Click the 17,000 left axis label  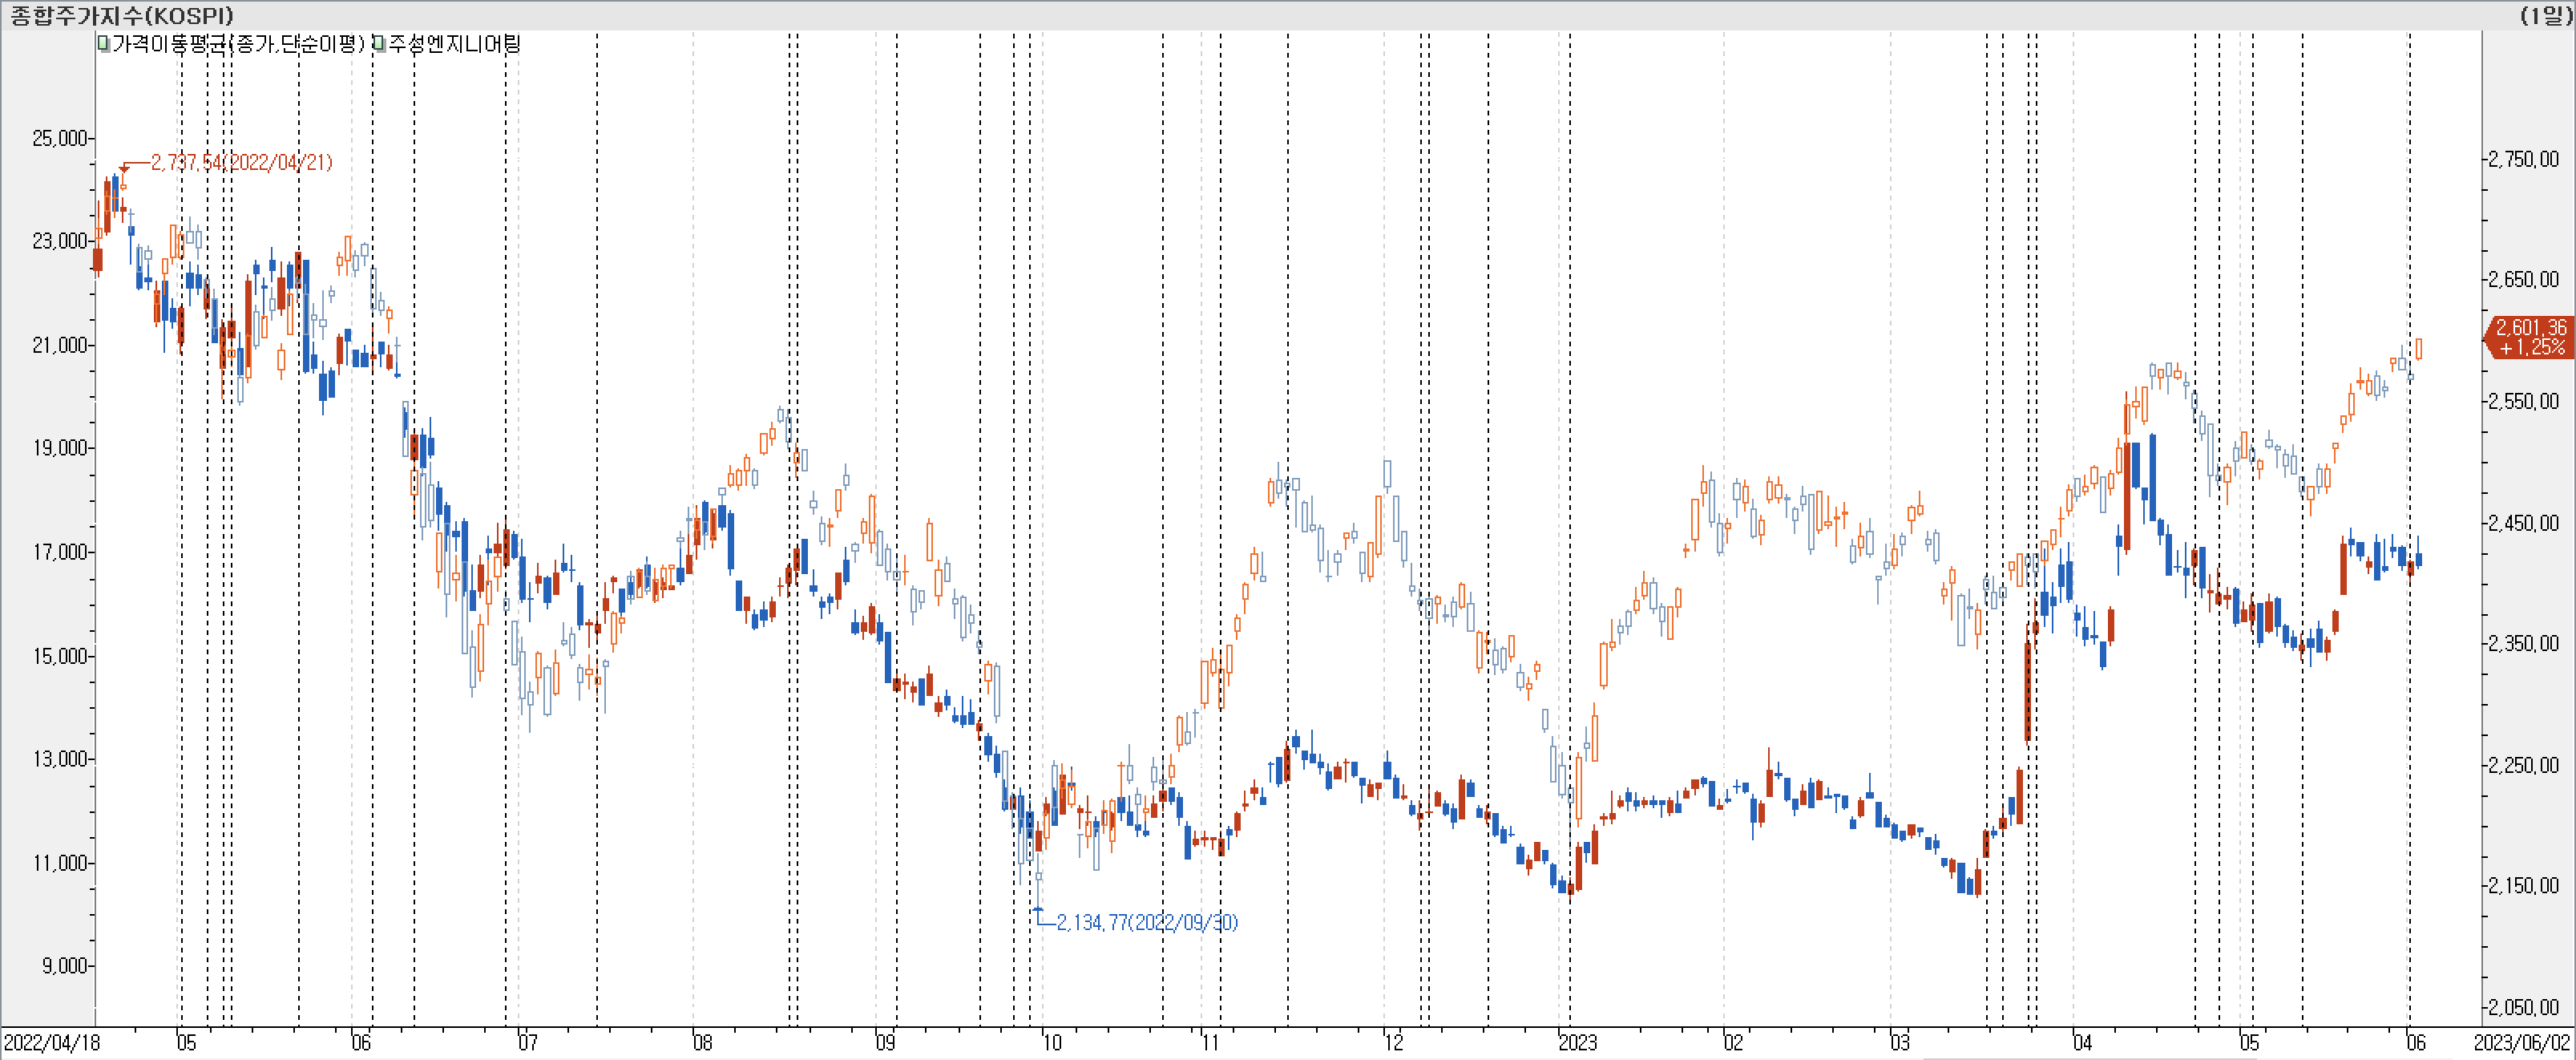pyautogui.click(x=60, y=552)
